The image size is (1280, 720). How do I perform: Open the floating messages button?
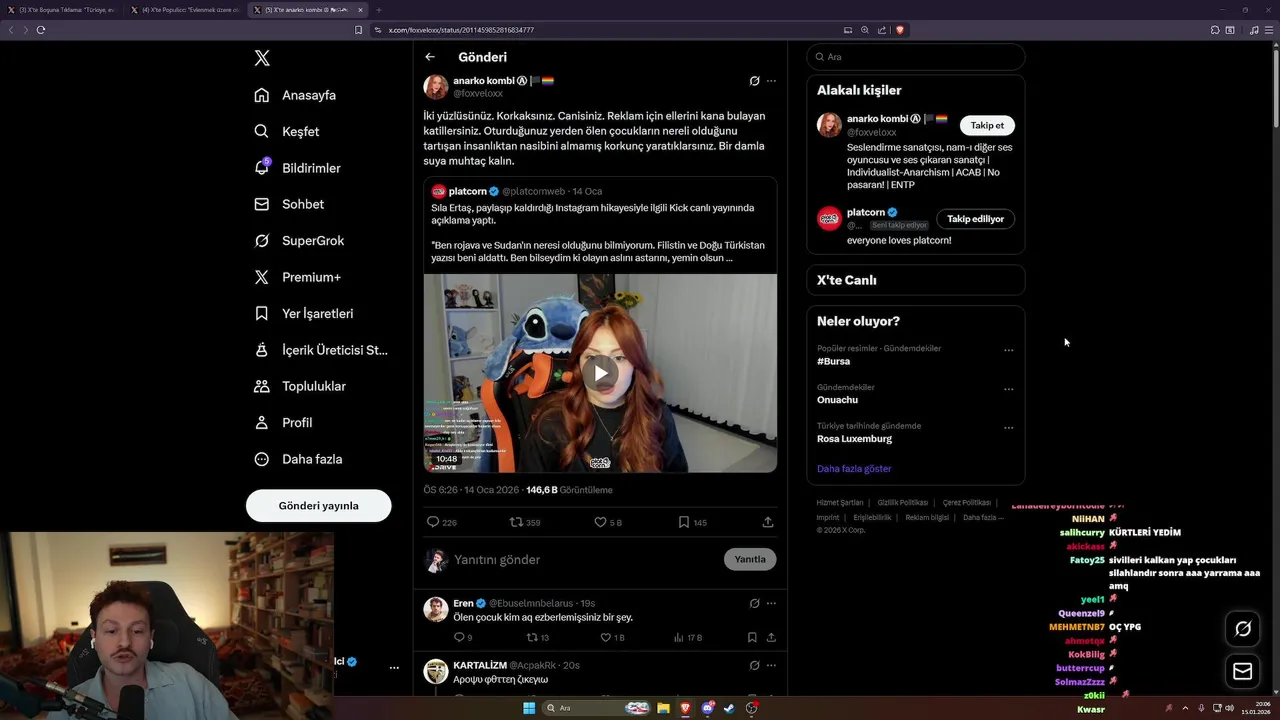(x=1243, y=671)
